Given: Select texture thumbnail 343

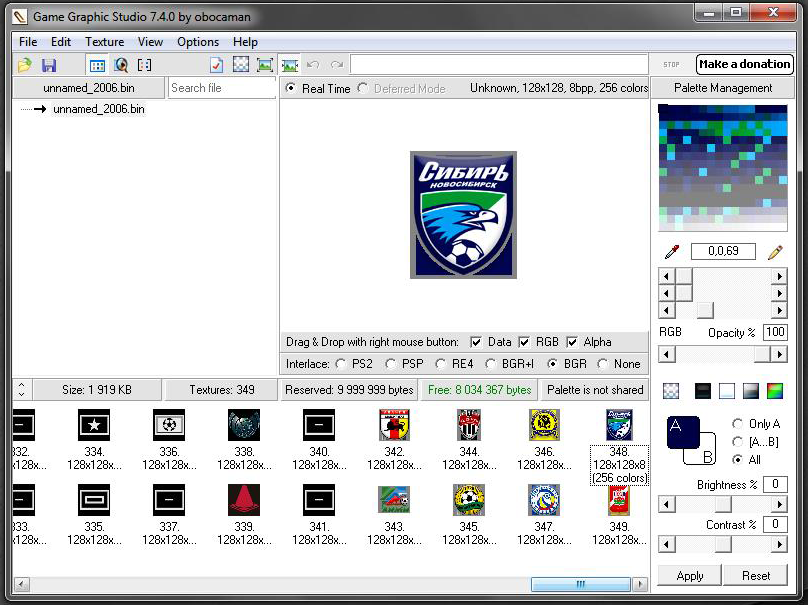Looking at the screenshot, I should point(394,500).
